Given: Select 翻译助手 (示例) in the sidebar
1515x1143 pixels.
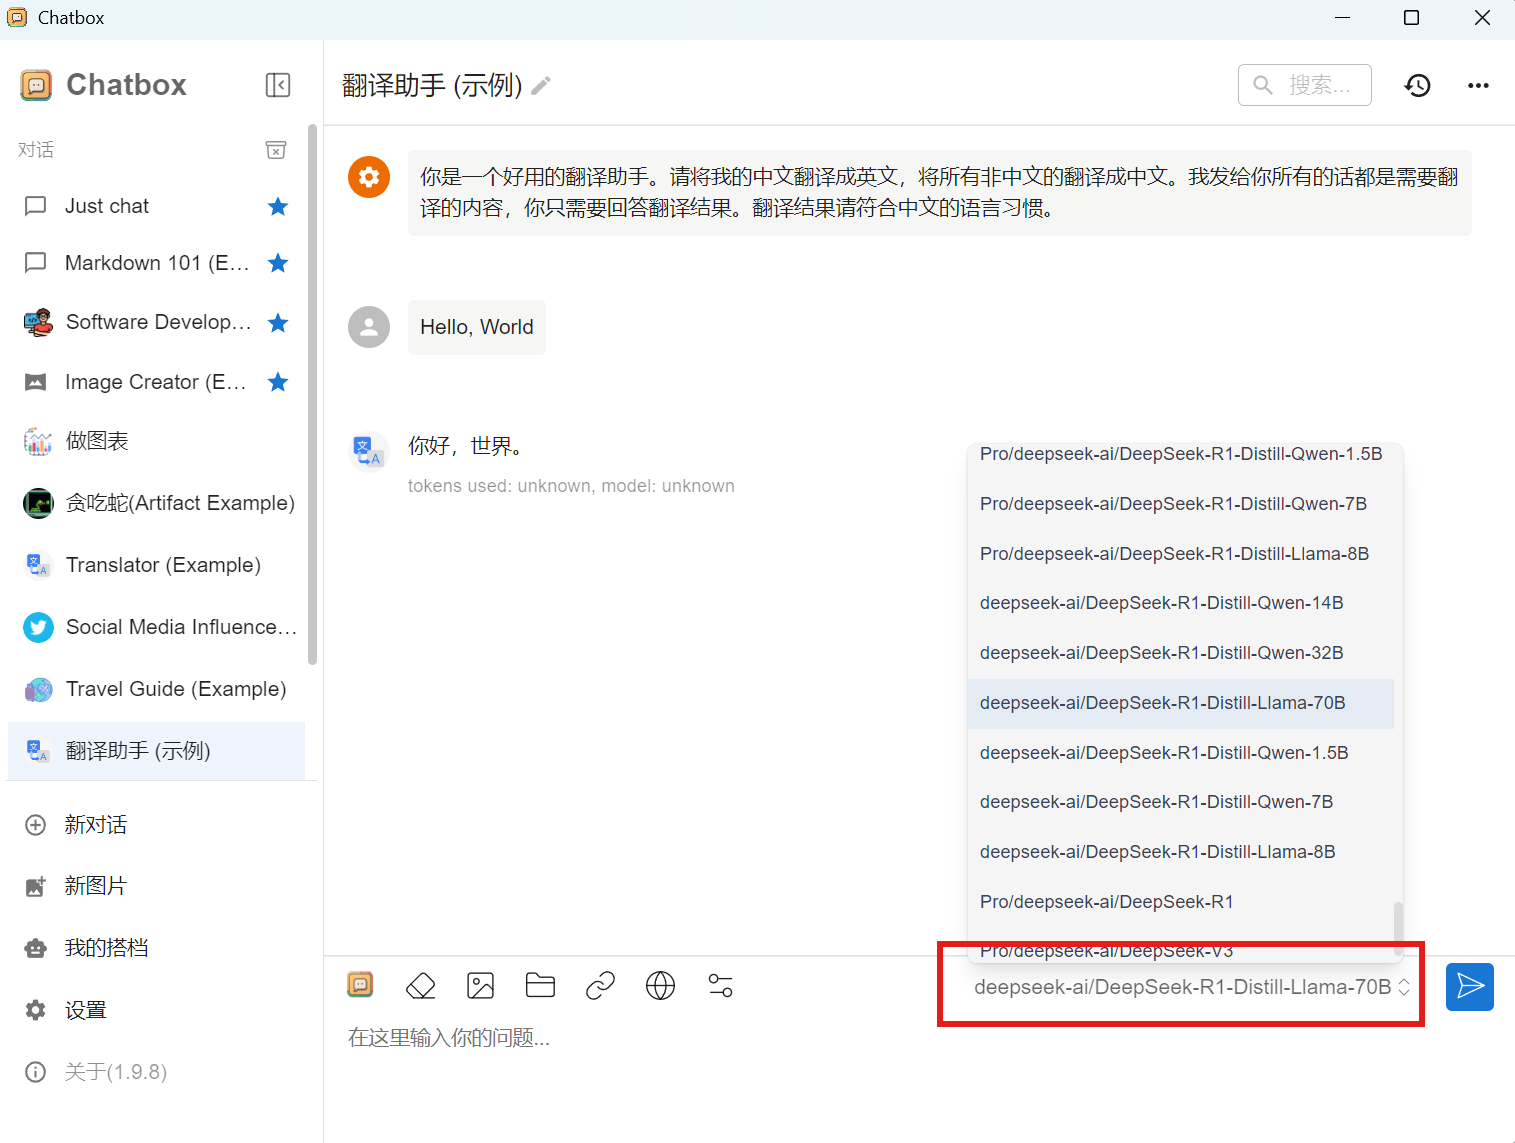Looking at the screenshot, I should click(156, 751).
